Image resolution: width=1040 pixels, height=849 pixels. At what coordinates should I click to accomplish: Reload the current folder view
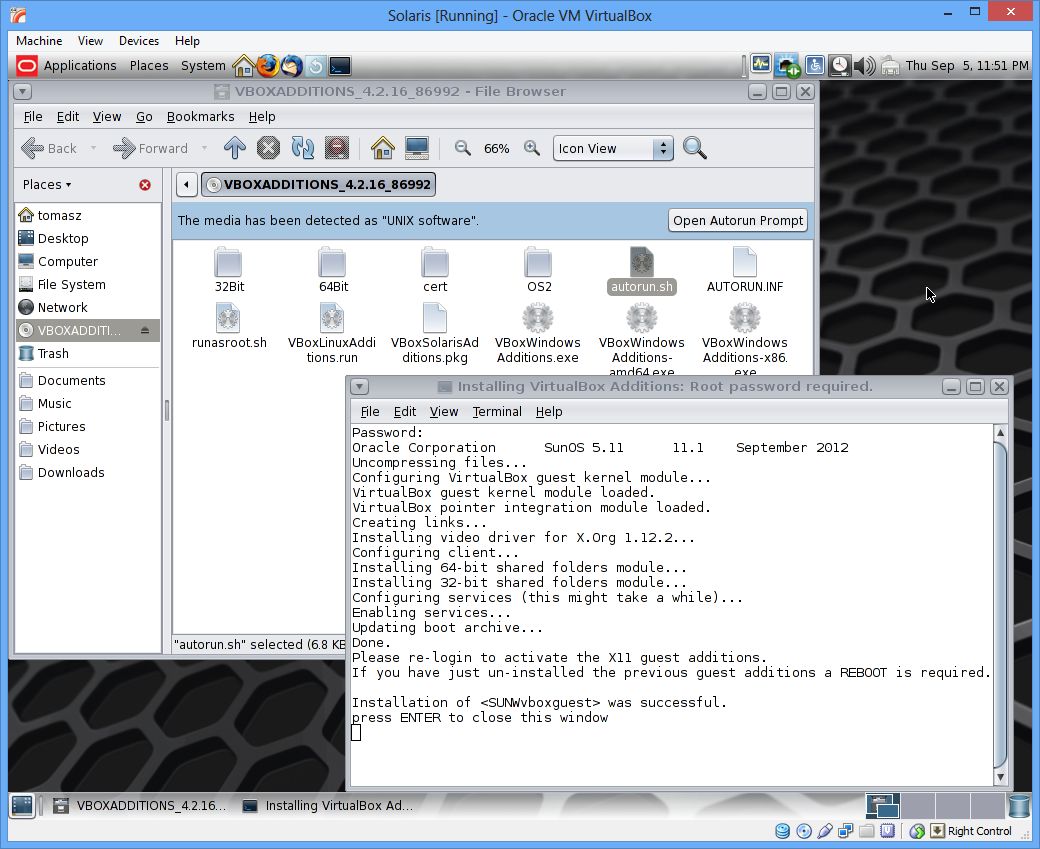(x=302, y=148)
